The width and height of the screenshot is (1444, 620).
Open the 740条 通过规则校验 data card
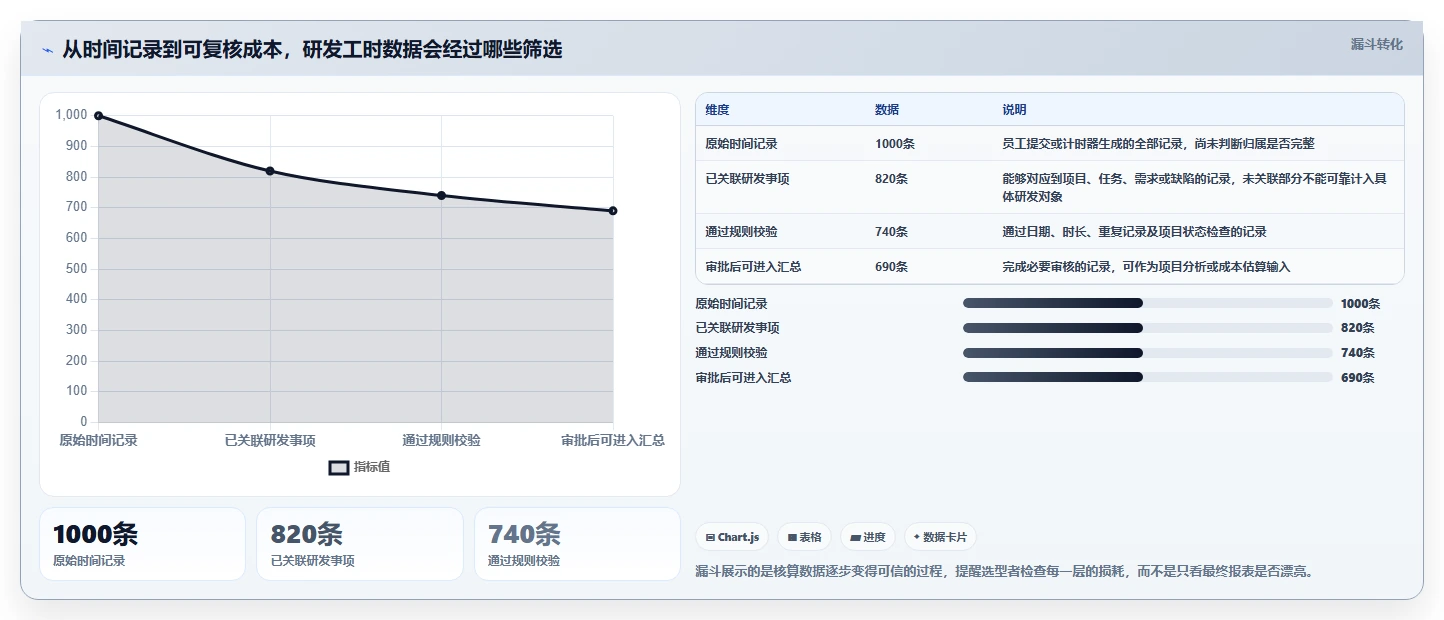pos(577,544)
